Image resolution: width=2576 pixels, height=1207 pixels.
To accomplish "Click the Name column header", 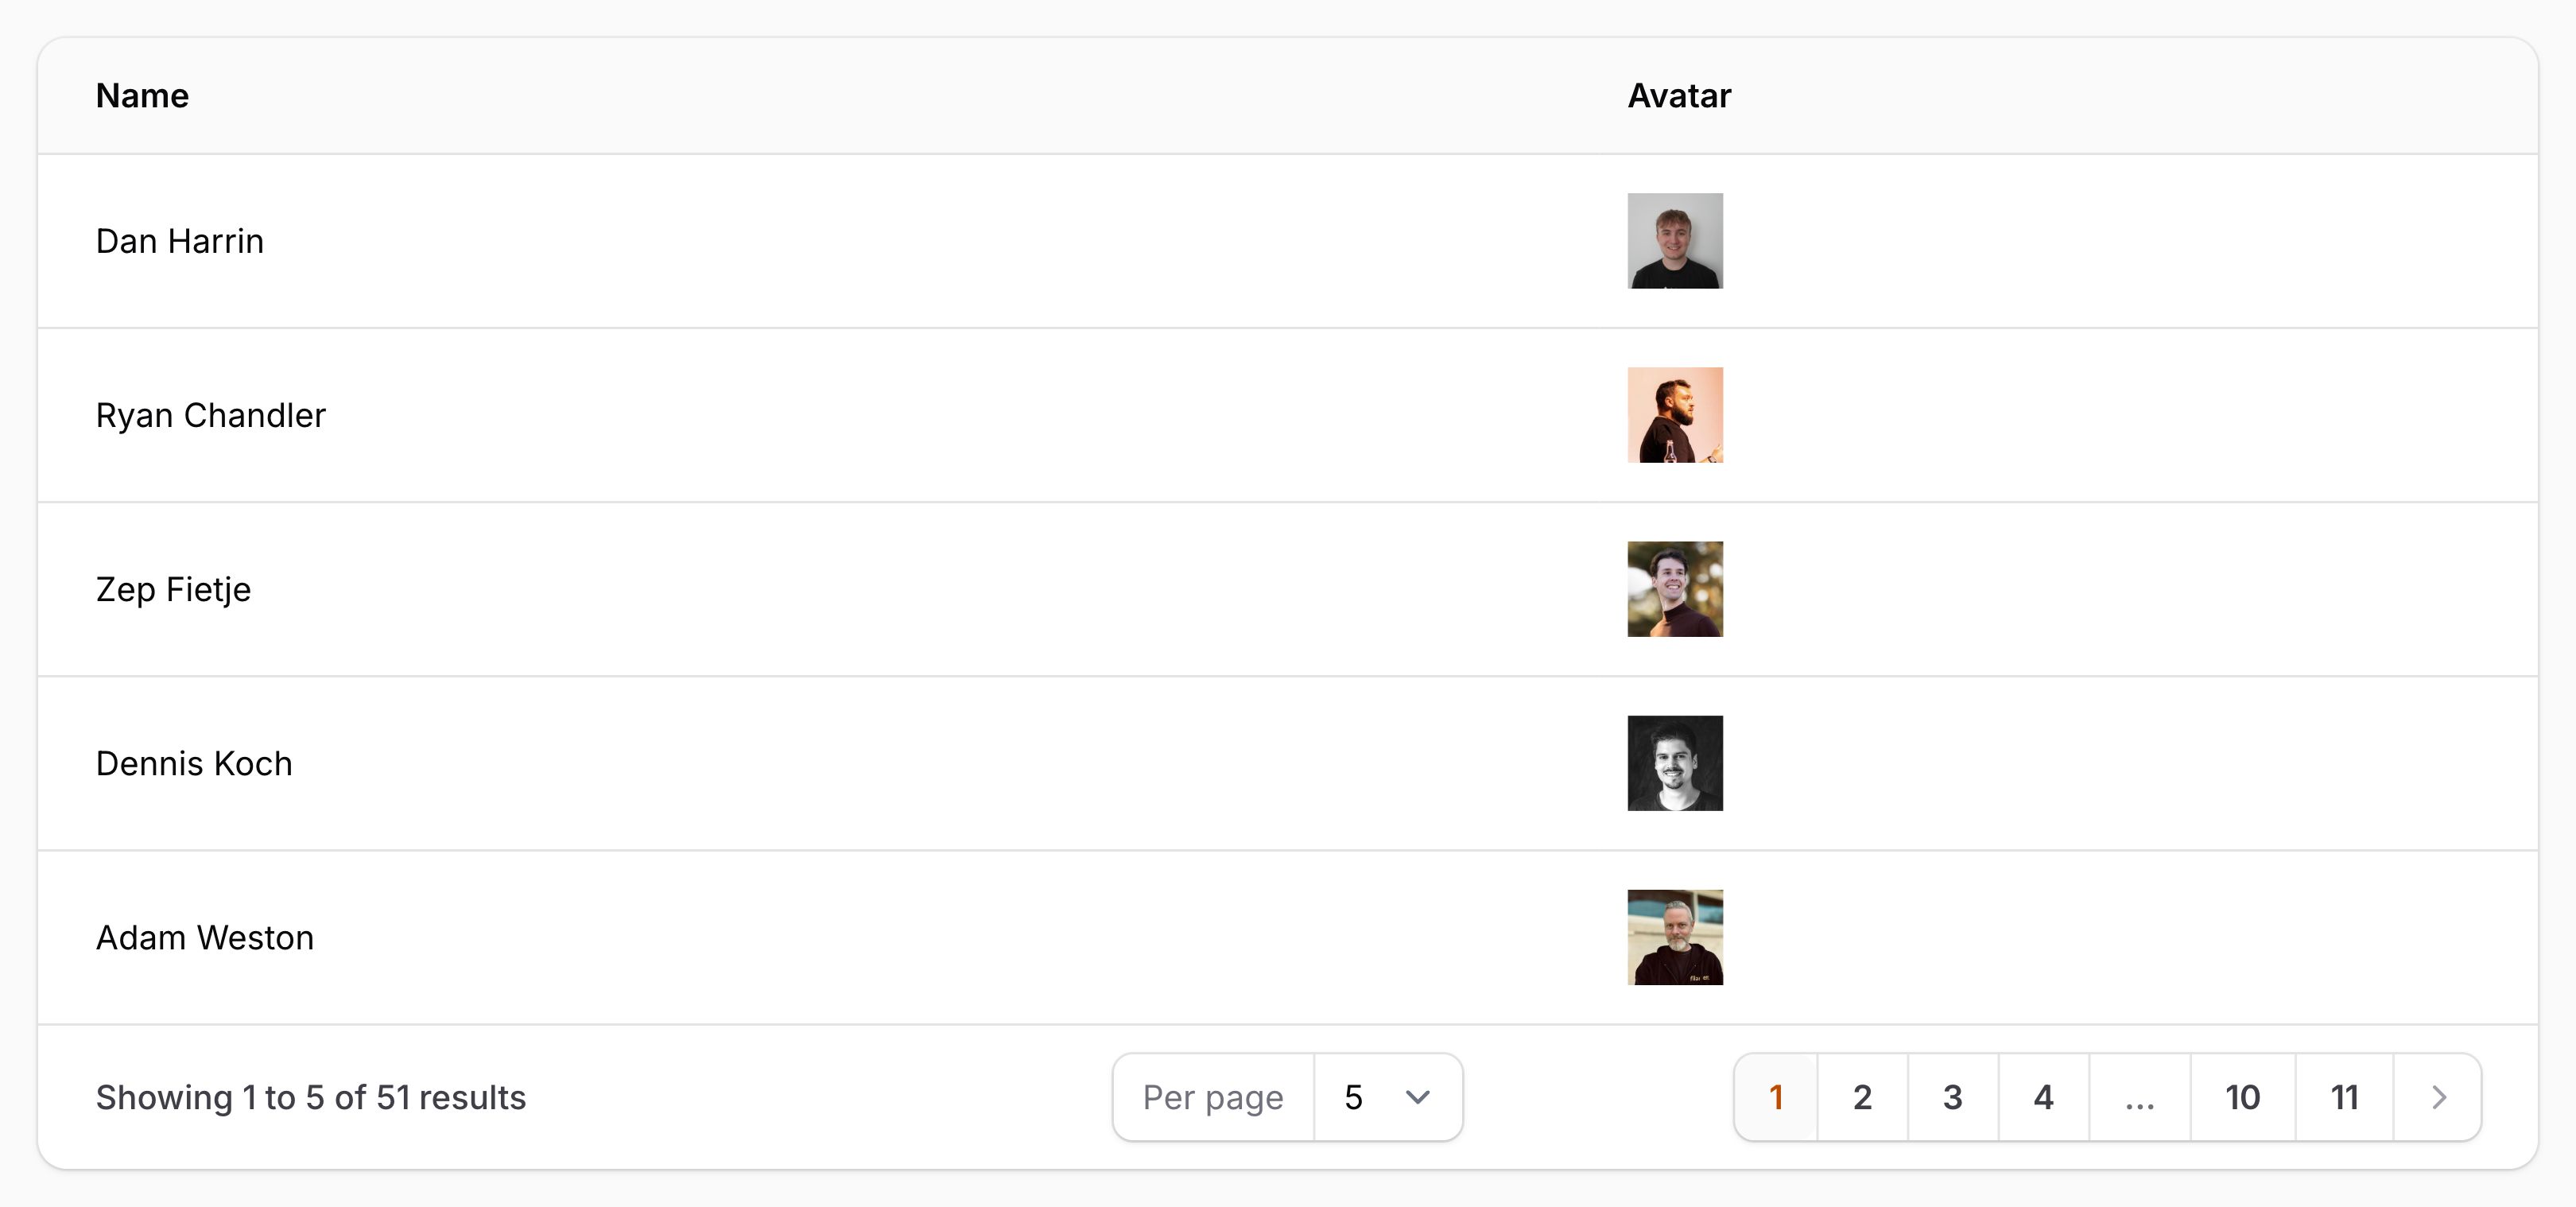I will click(142, 96).
